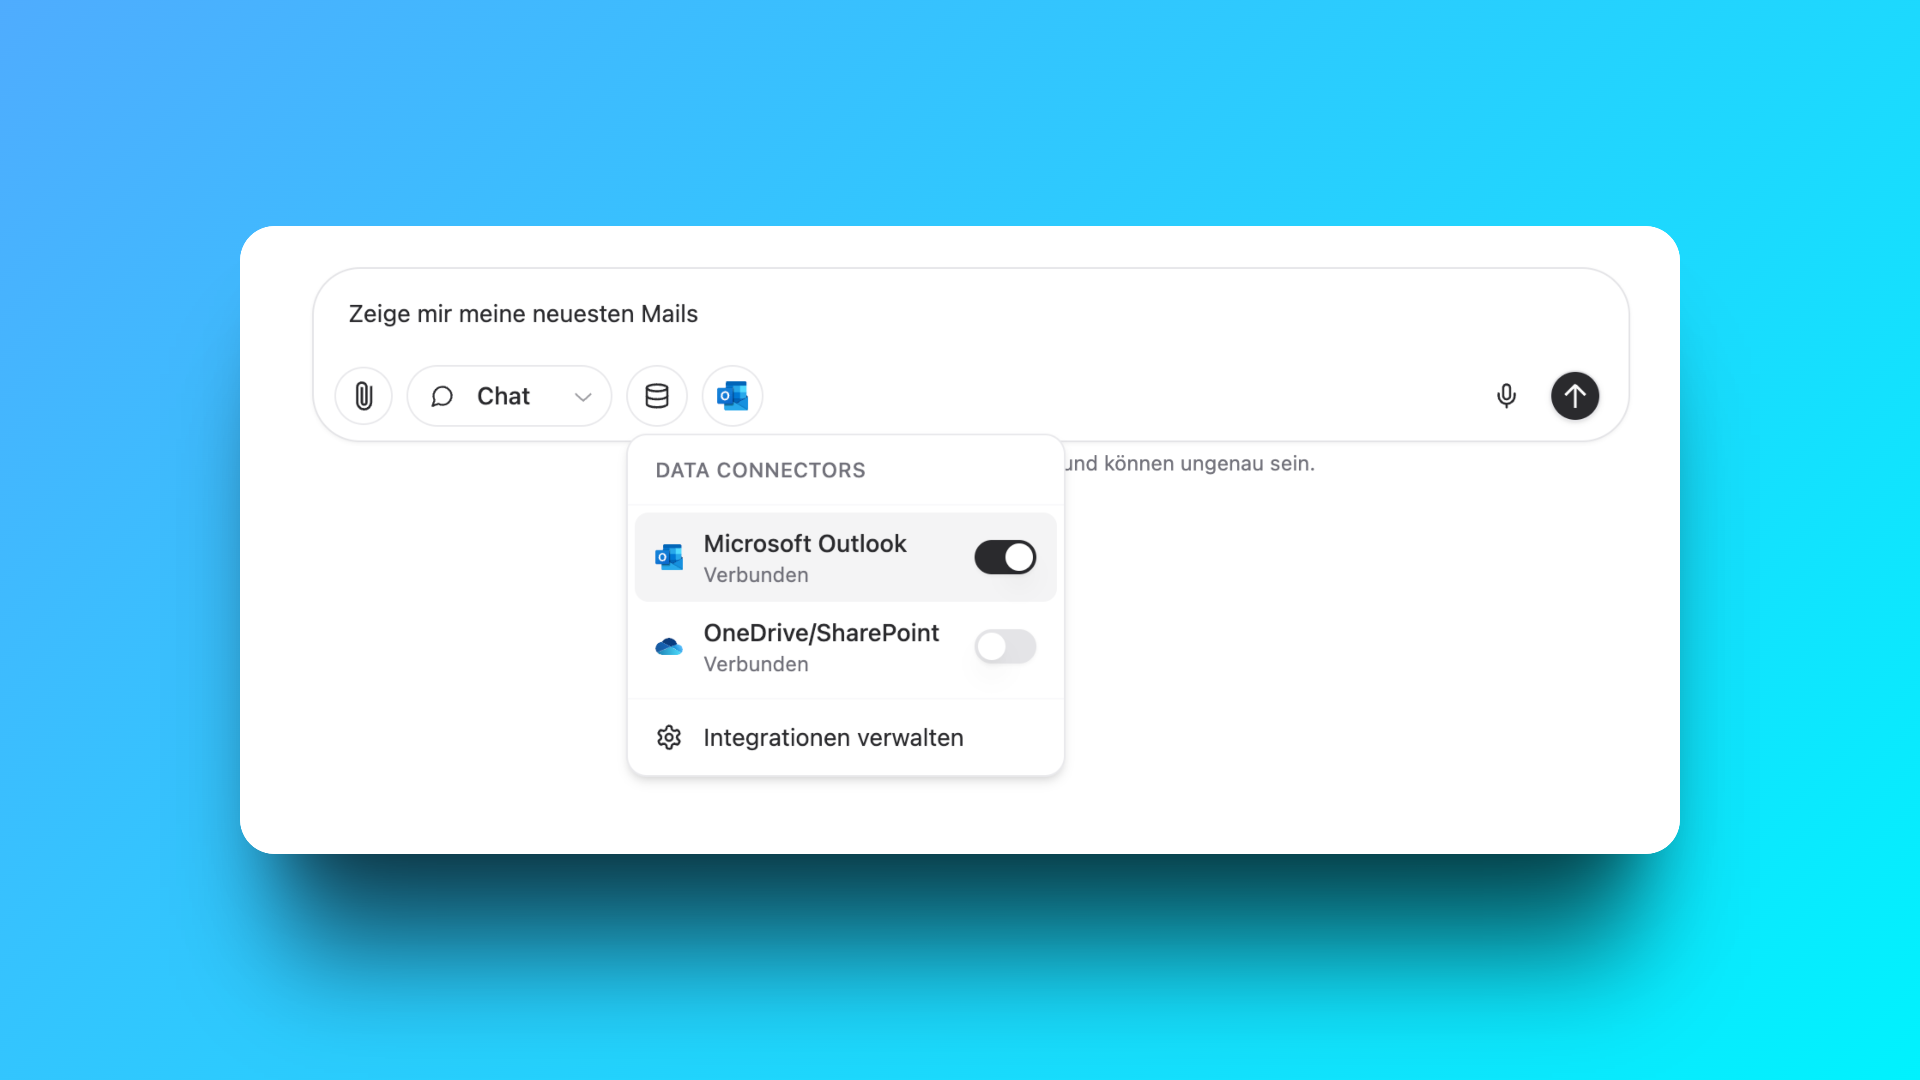Click the 'Verbunden' status under OneDrive/SharePoint

(x=756, y=664)
